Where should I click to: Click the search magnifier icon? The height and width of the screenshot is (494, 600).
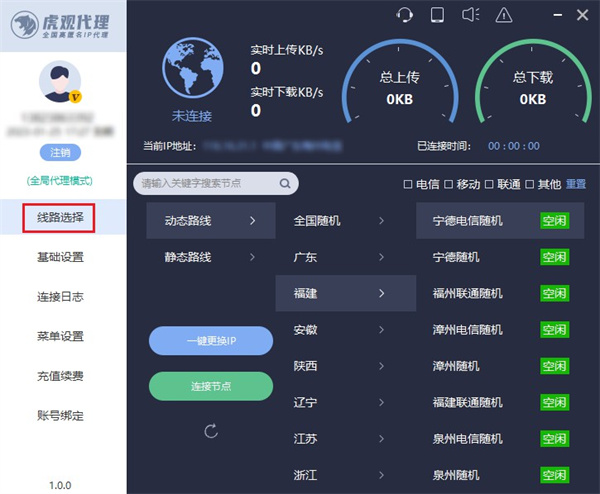[x=285, y=184]
